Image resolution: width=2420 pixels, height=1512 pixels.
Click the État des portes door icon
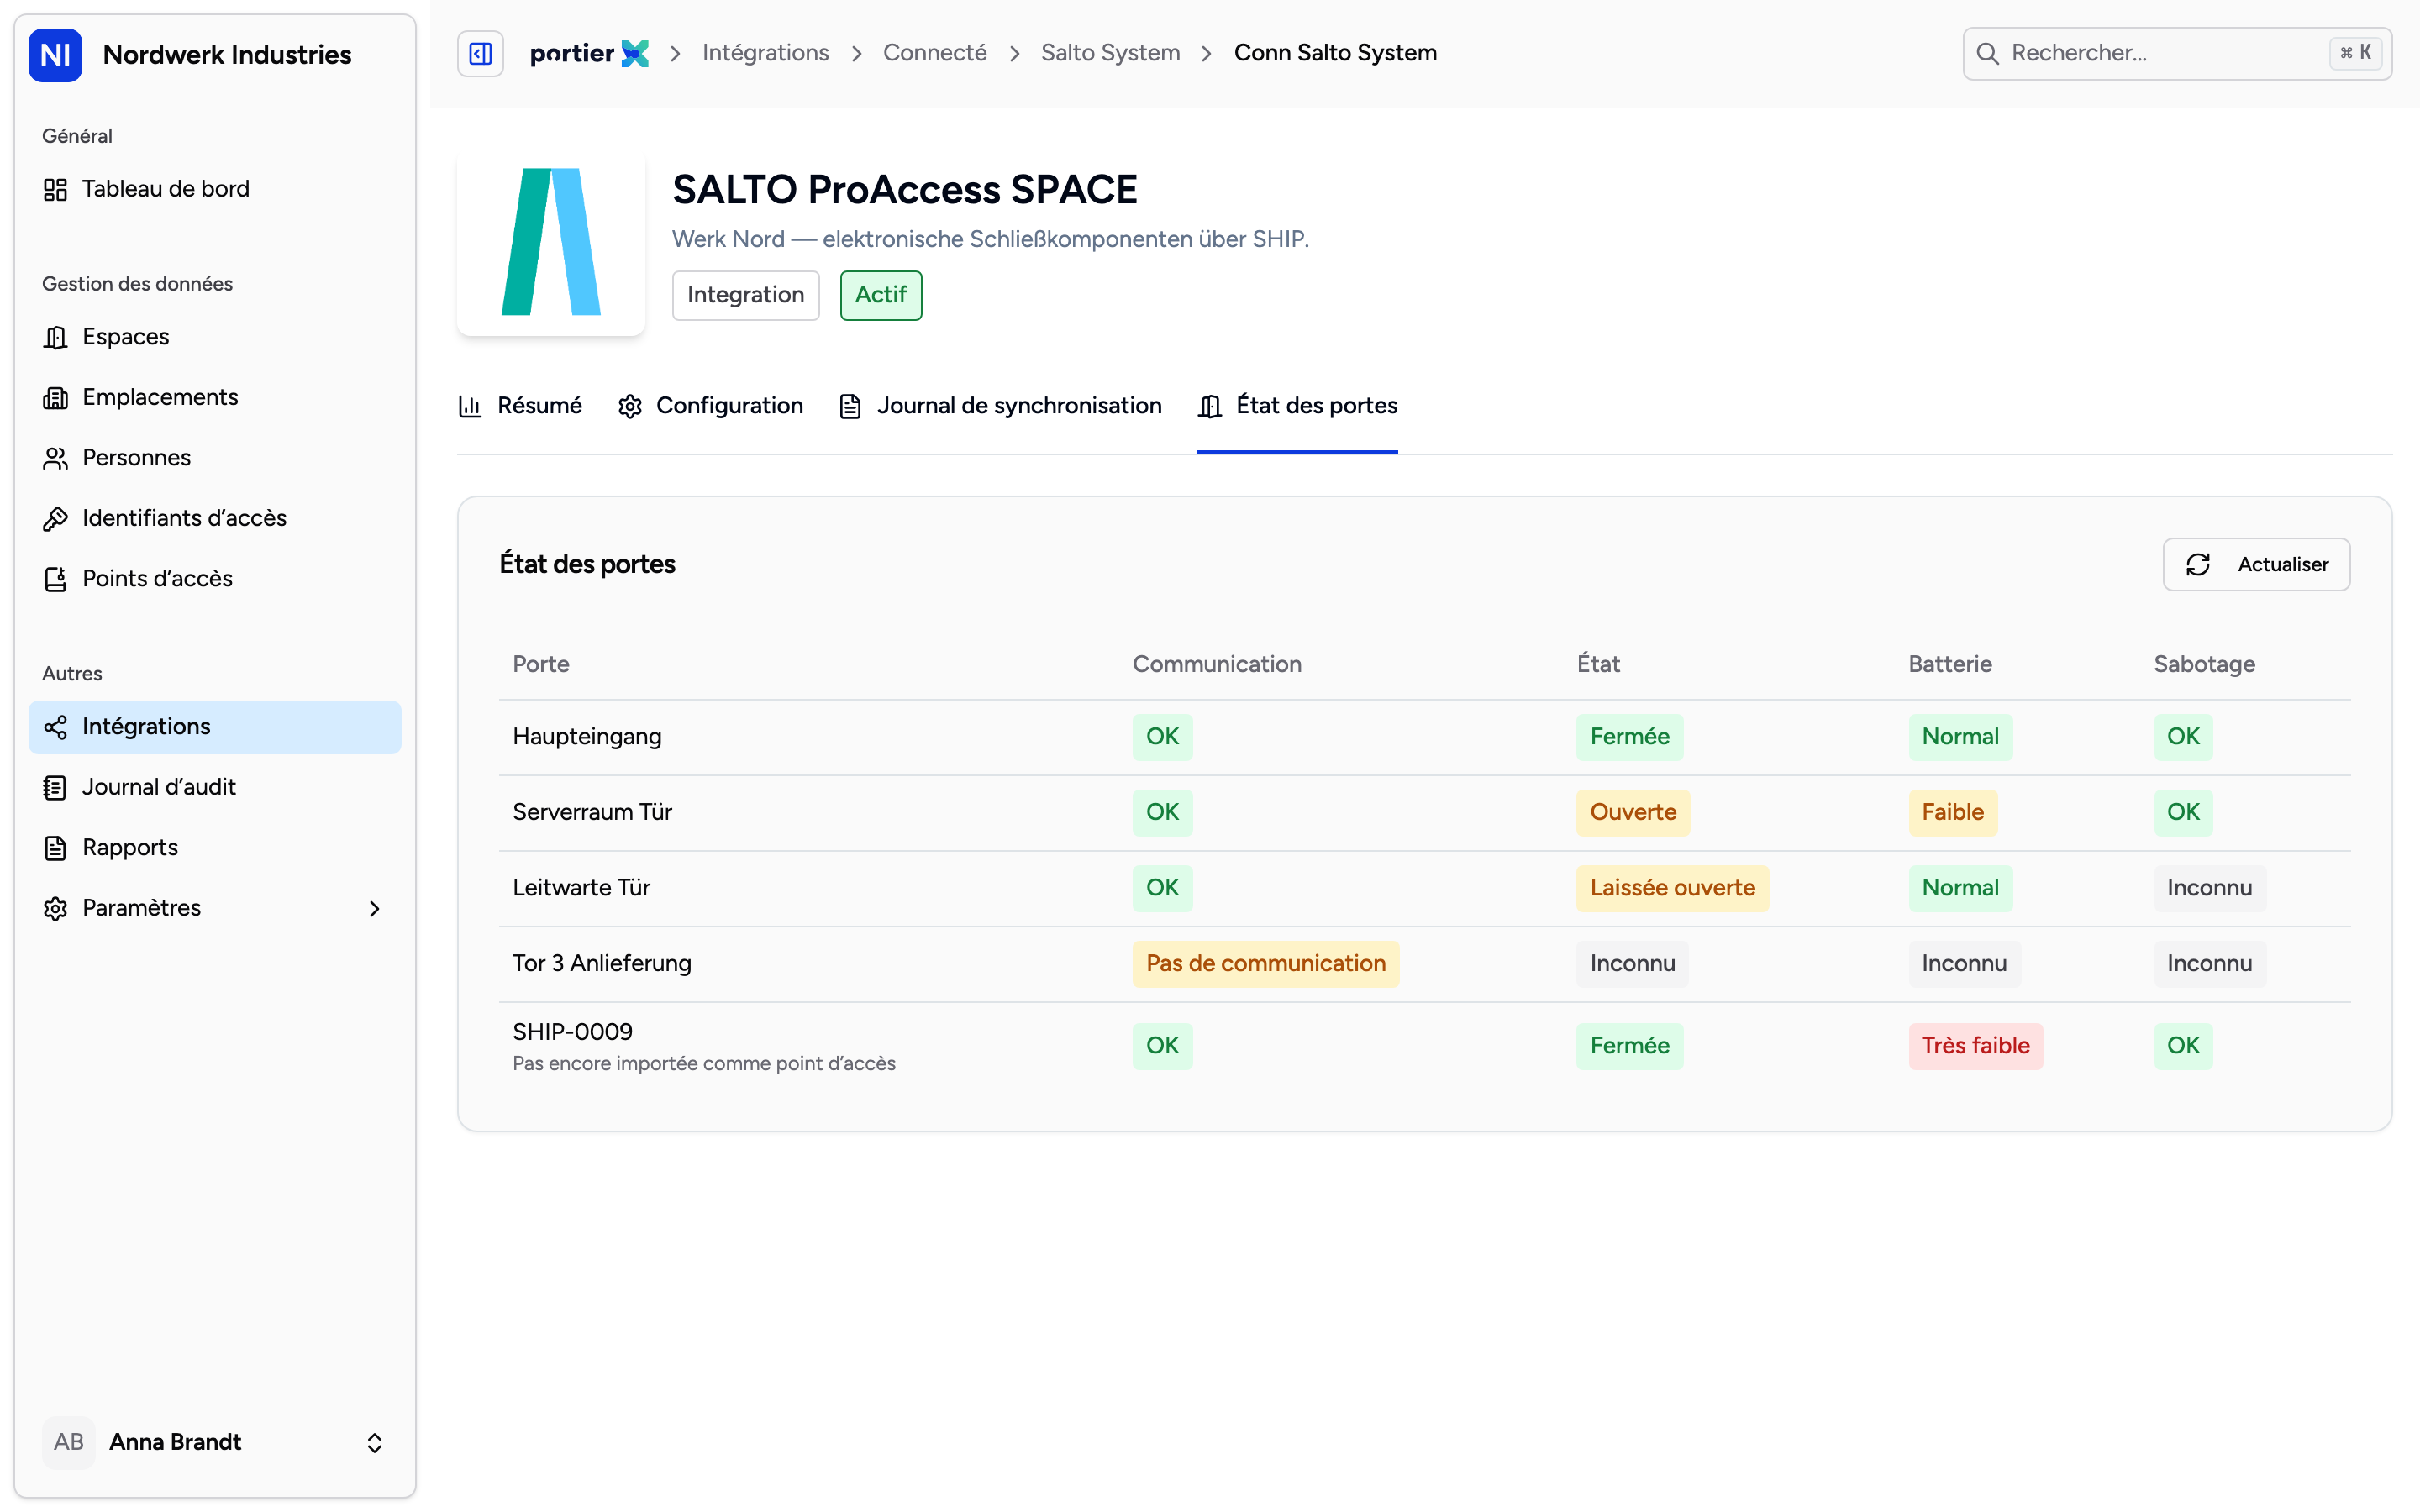[1210, 406]
